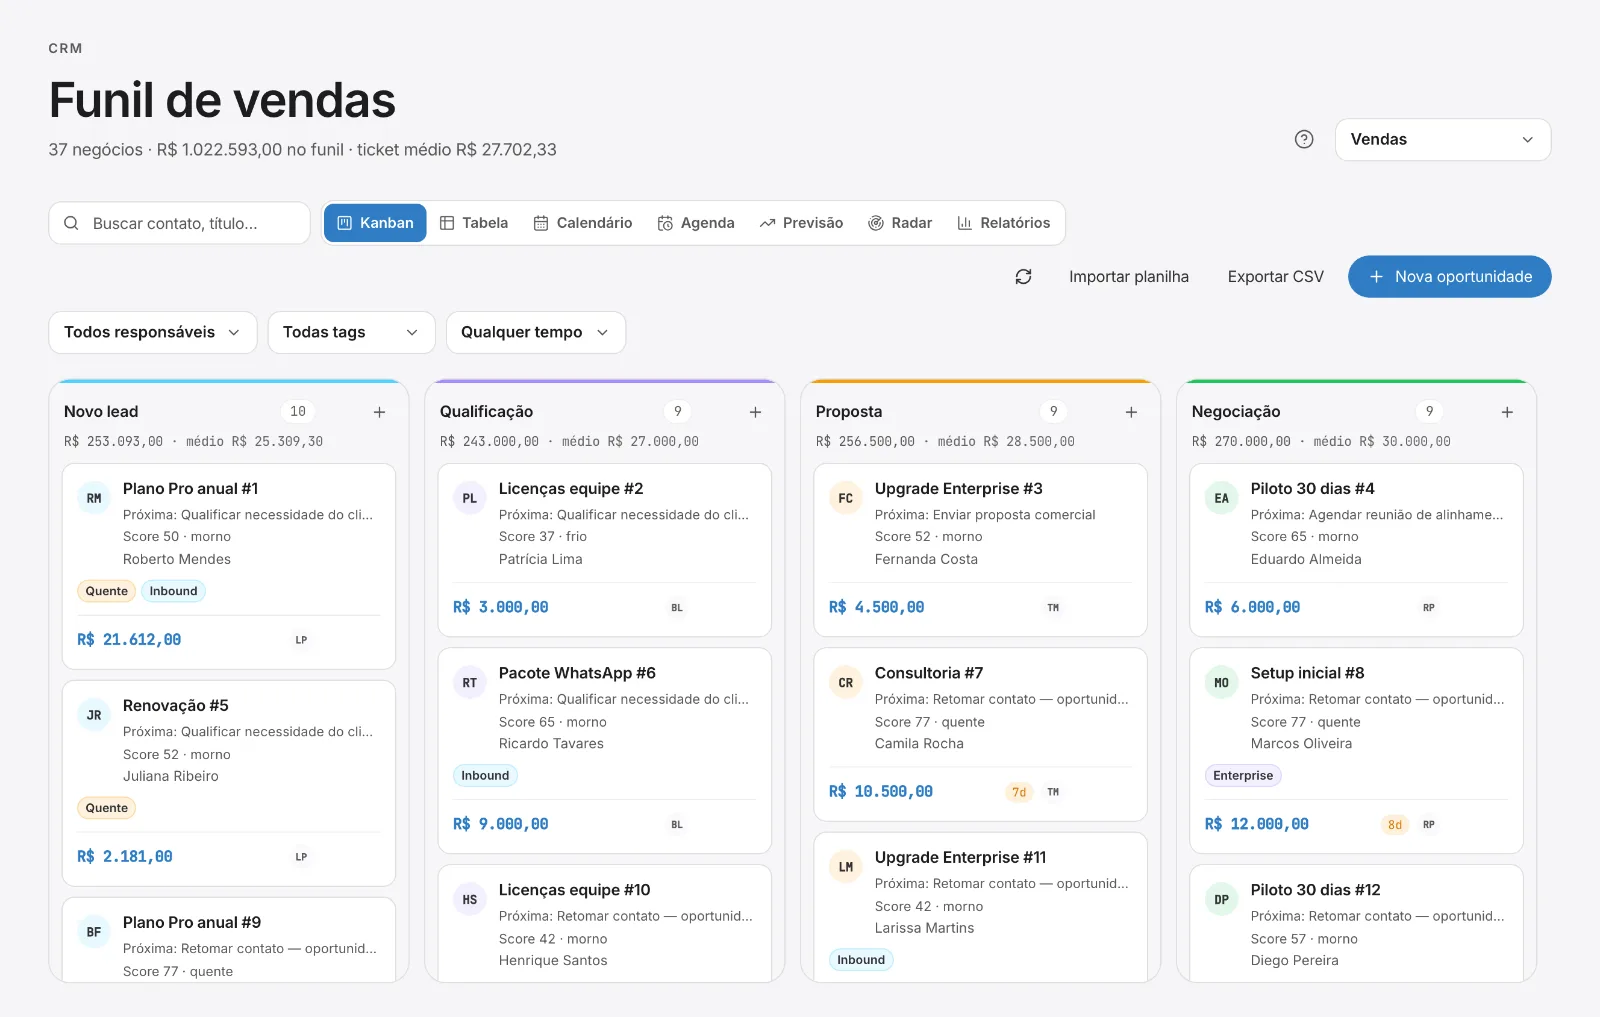Screen dimensions: 1600x1017
Task: Open Plano Pro anual #9 card title
Action: tap(192, 923)
